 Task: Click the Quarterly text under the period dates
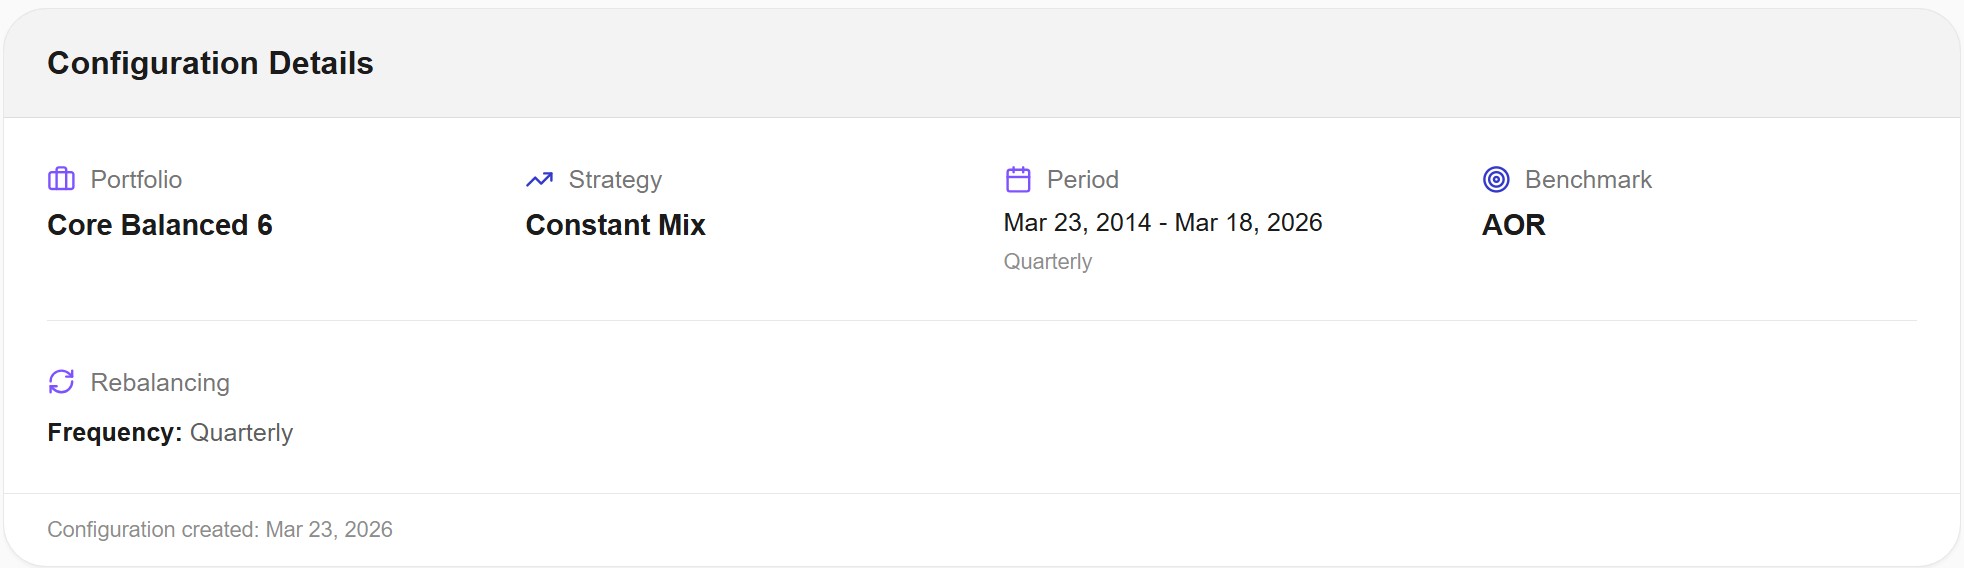1047,262
